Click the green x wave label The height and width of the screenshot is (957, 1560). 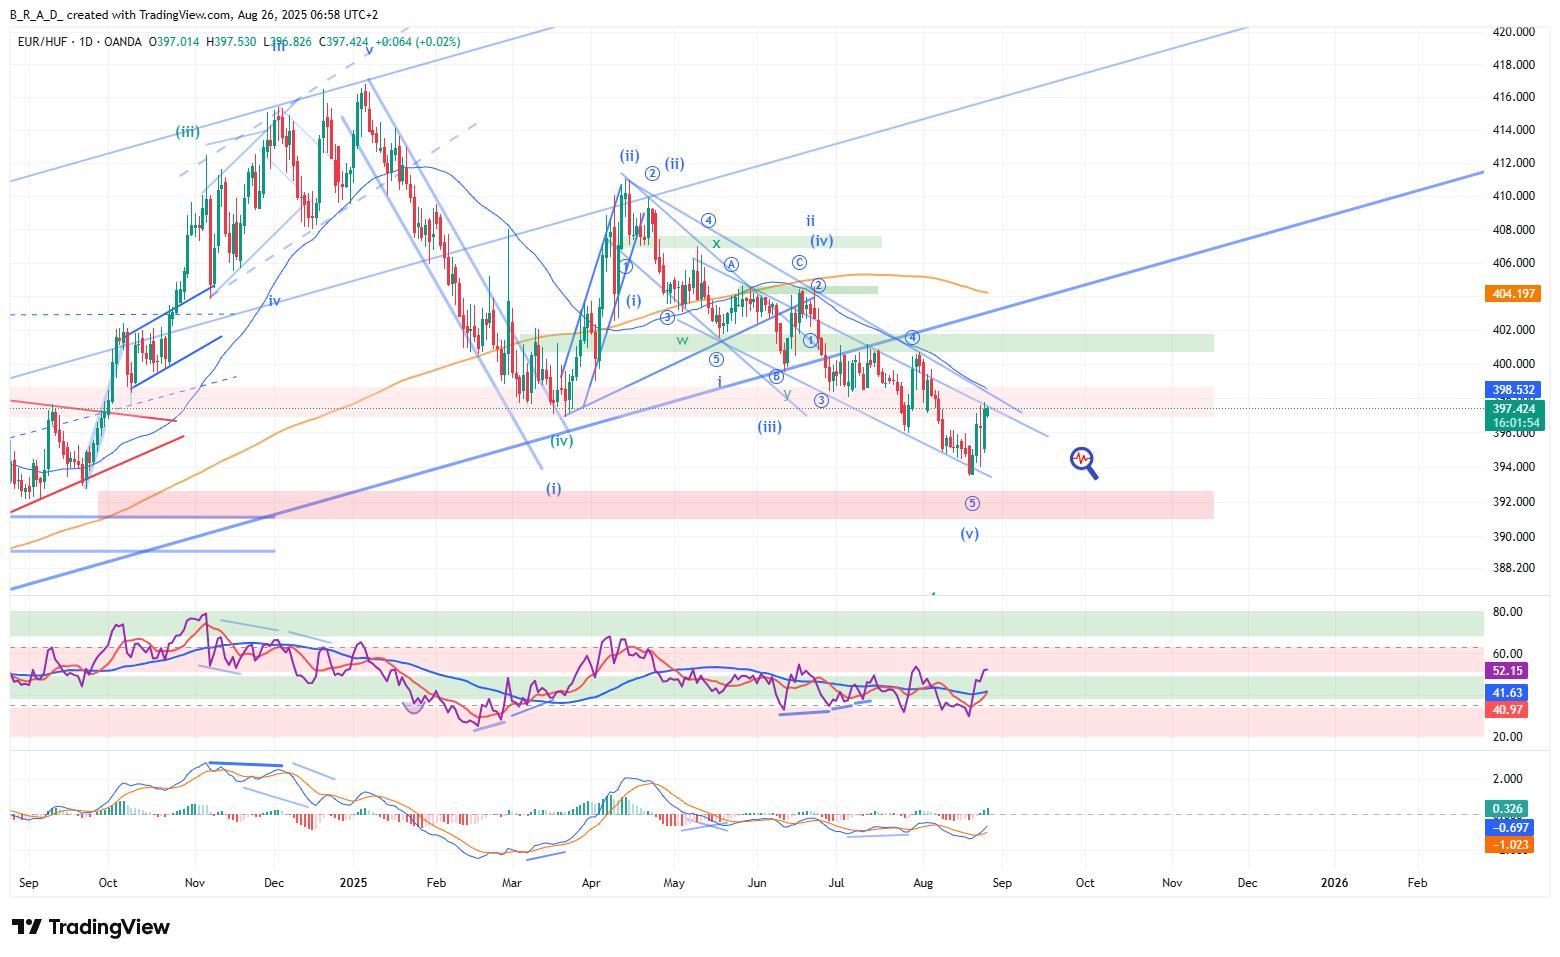(716, 243)
